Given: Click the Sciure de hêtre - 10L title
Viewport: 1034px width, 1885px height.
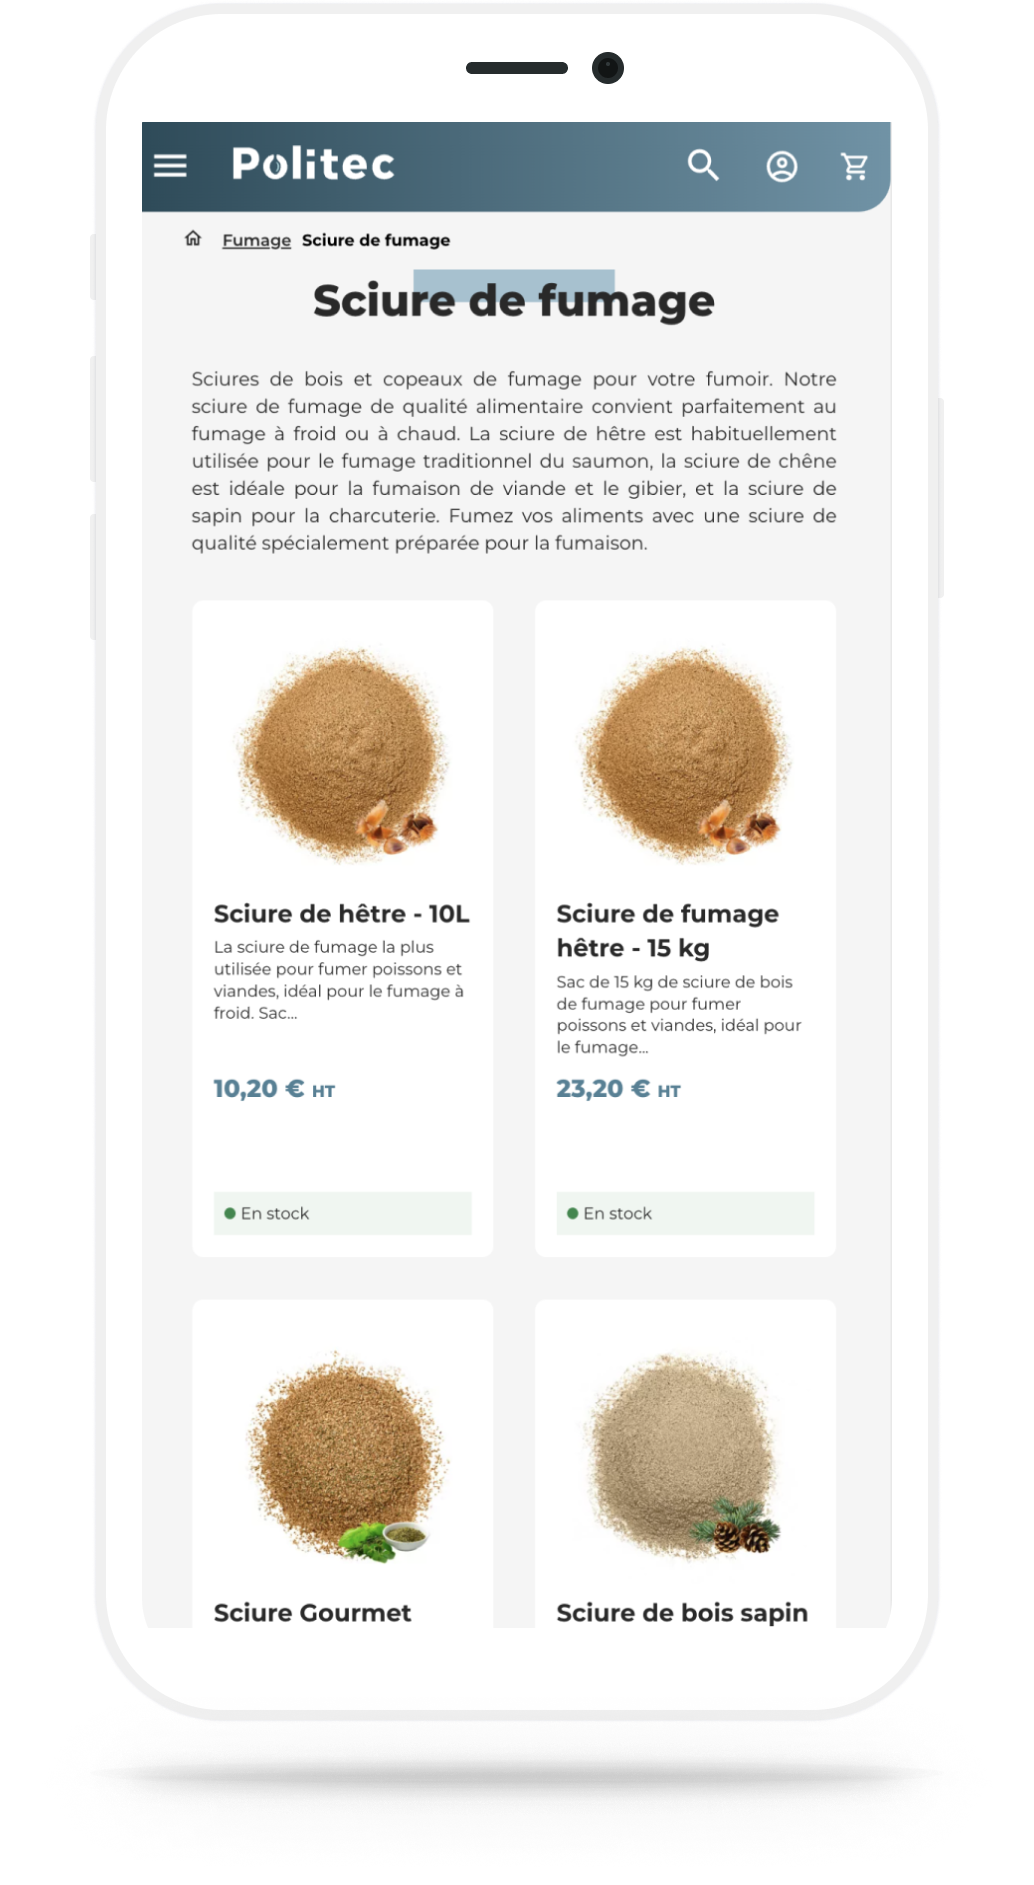Looking at the screenshot, I should pos(341,914).
